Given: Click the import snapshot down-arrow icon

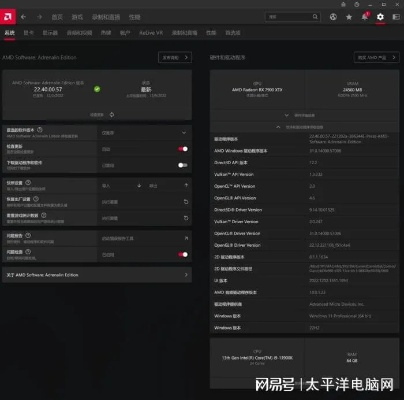Looking at the screenshot, I should 139,186.
